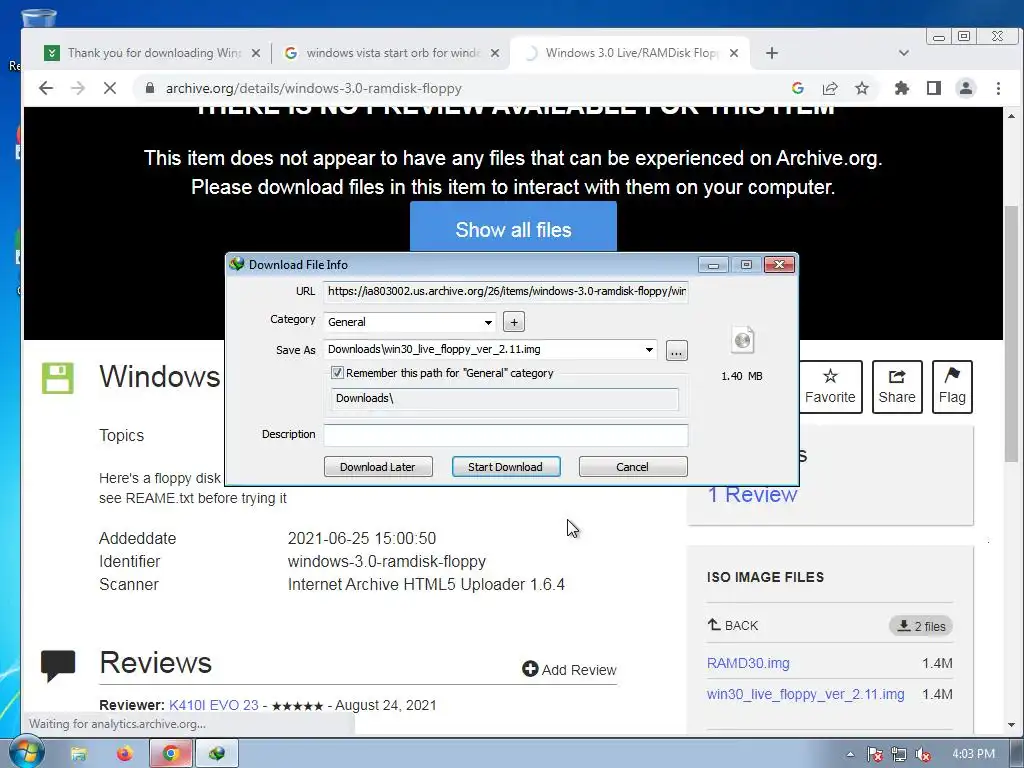Click the Chrome taskbar button
Viewport: 1024px width, 768px height.
[x=171, y=754]
